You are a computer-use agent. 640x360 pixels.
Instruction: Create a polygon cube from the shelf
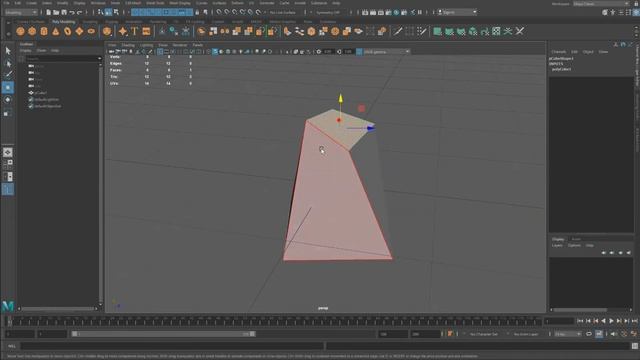32,31
